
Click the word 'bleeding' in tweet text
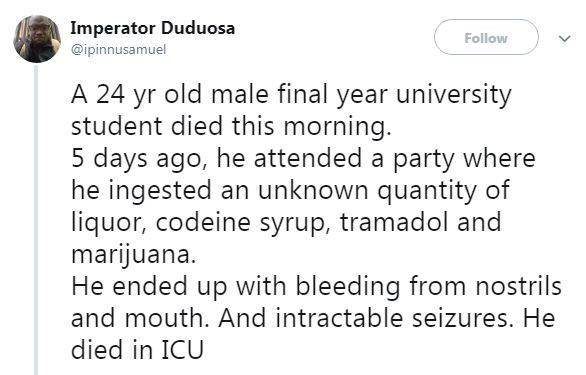(x=348, y=287)
